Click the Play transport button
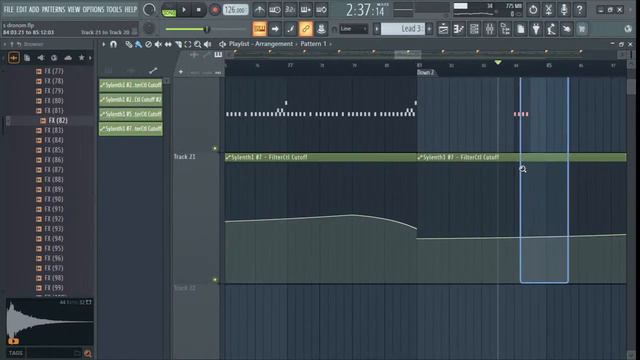The width and height of the screenshot is (640, 360). point(184,10)
